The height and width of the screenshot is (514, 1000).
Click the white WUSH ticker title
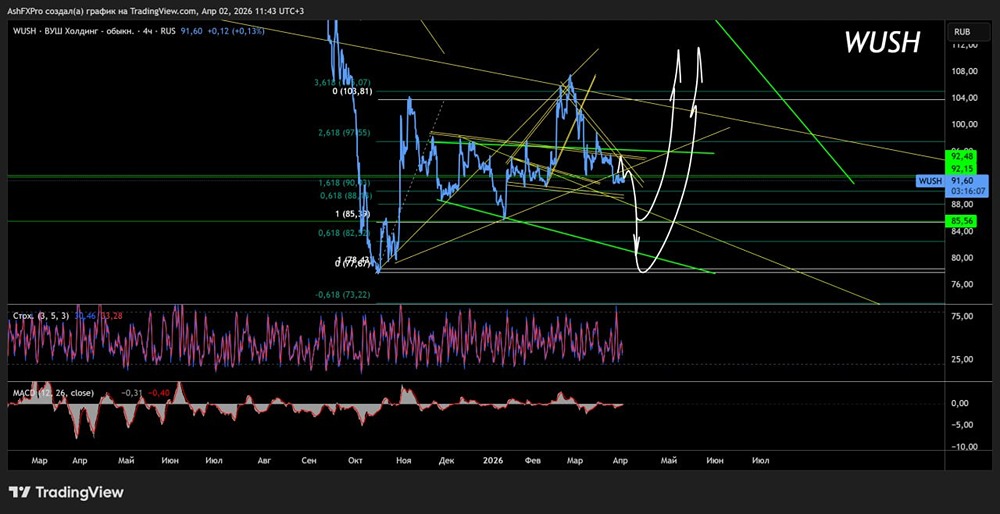click(x=882, y=42)
